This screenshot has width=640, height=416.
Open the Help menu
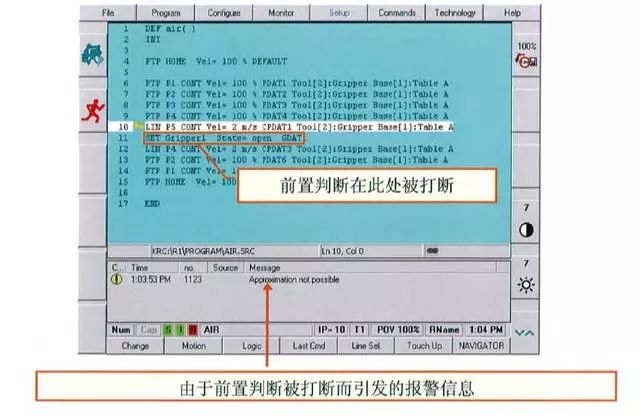click(512, 13)
